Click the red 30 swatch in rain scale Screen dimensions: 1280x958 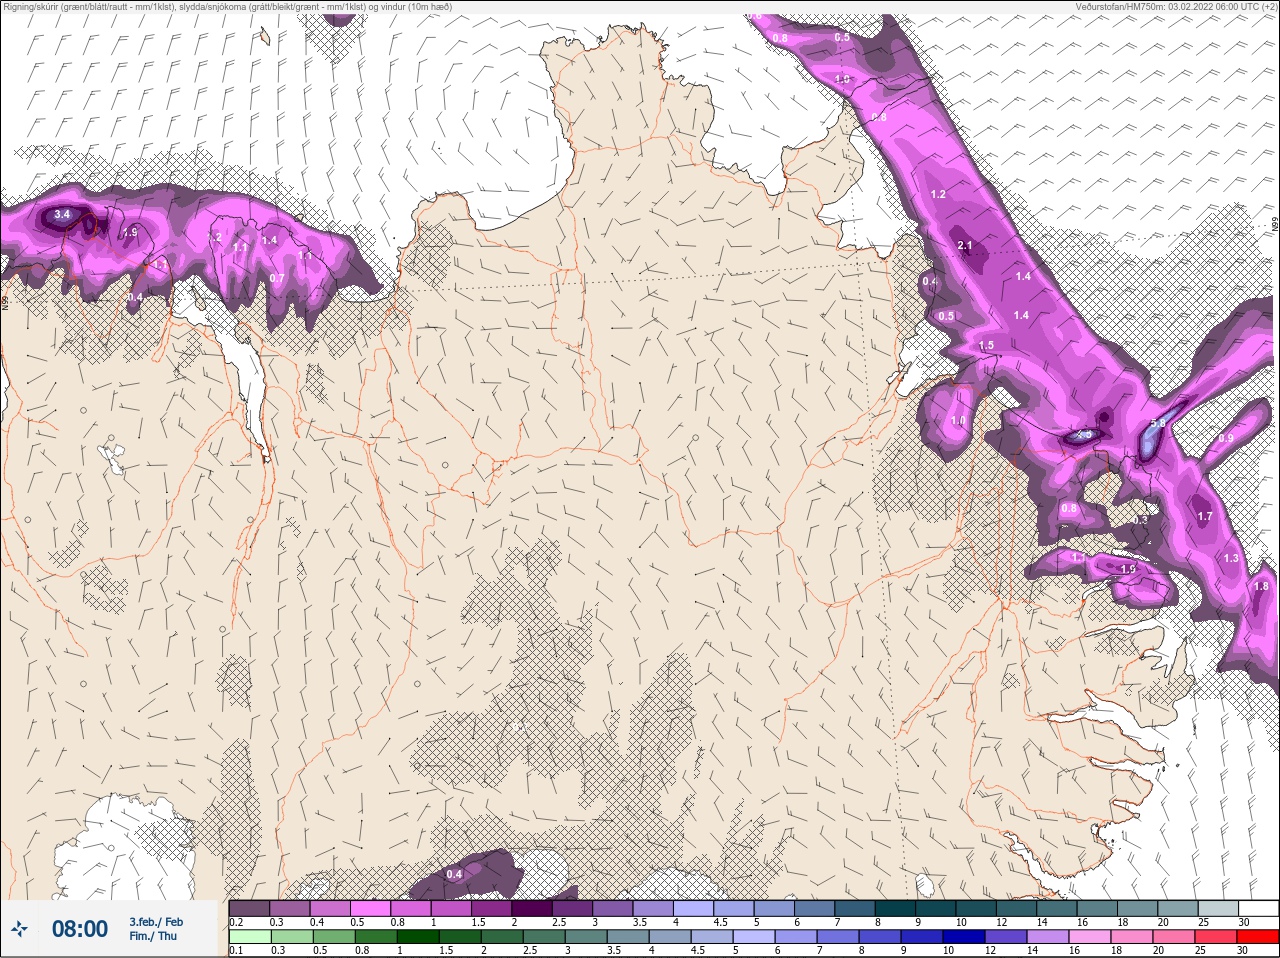coord(1257,937)
